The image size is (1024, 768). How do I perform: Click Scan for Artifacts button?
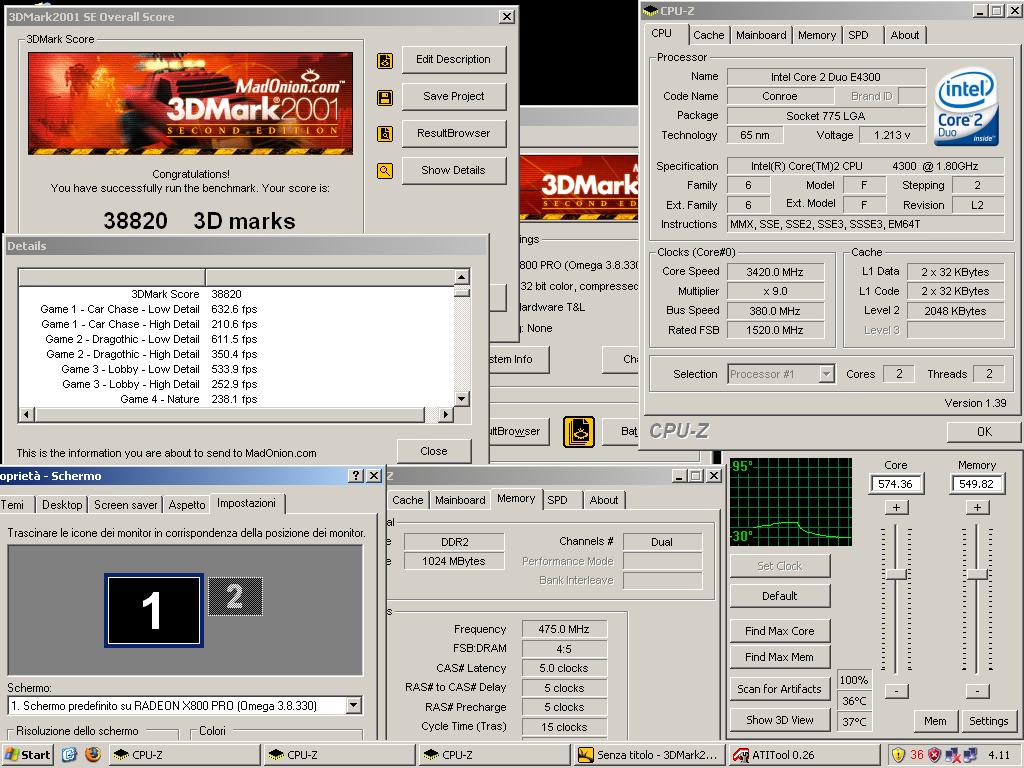[x=780, y=689]
